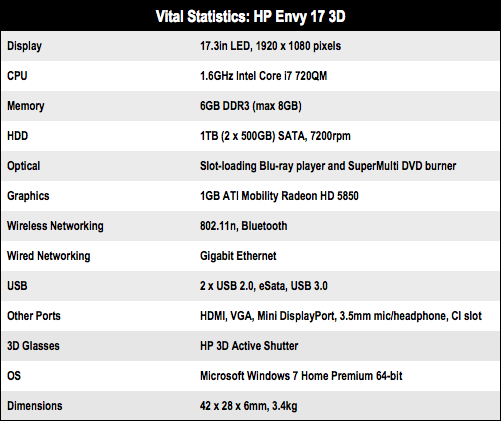This screenshot has height=421, width=501.
Task: Click the Gigabit Ethernet value
Action: [x=238, y=256]
